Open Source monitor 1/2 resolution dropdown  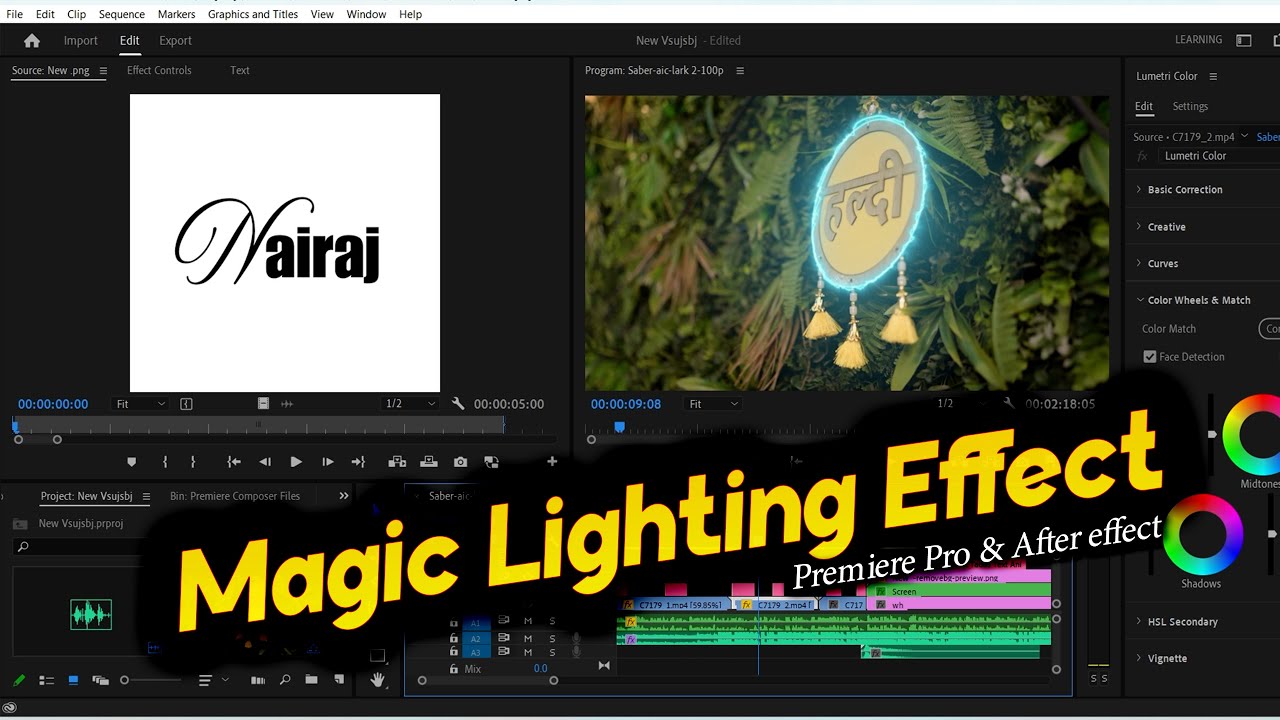point(412,404)
